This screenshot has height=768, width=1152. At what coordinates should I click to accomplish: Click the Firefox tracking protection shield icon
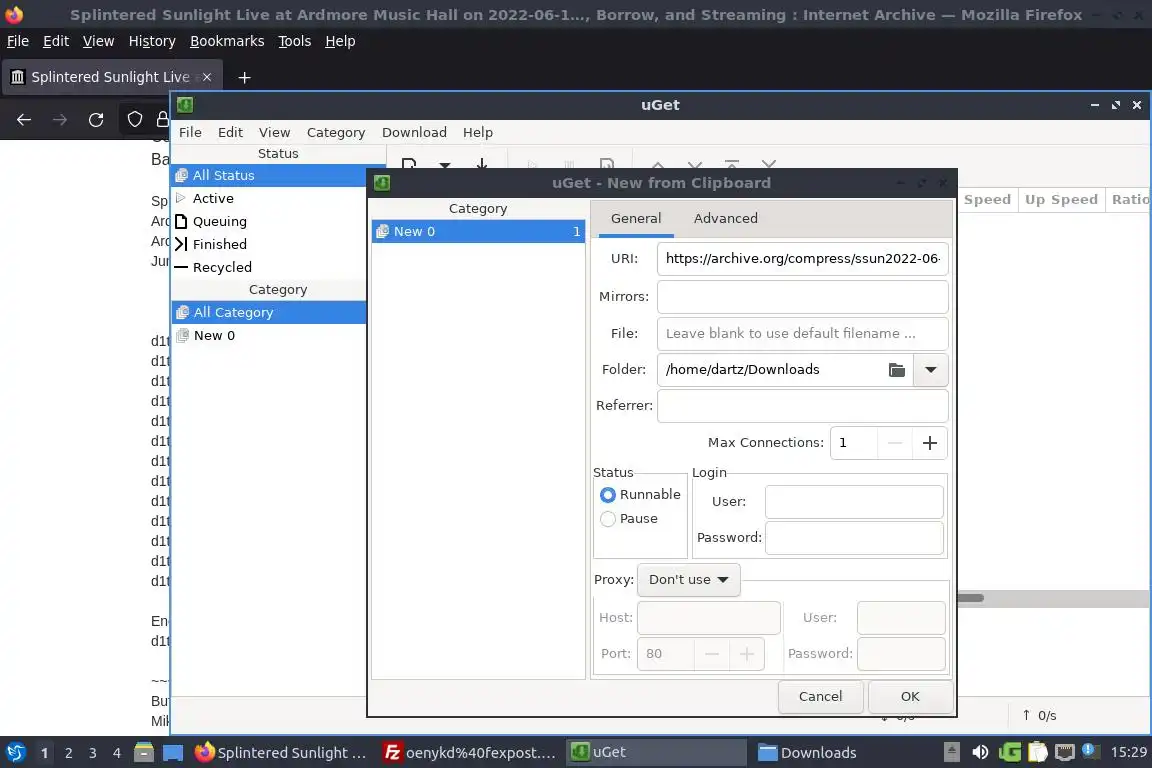(135, 120)
